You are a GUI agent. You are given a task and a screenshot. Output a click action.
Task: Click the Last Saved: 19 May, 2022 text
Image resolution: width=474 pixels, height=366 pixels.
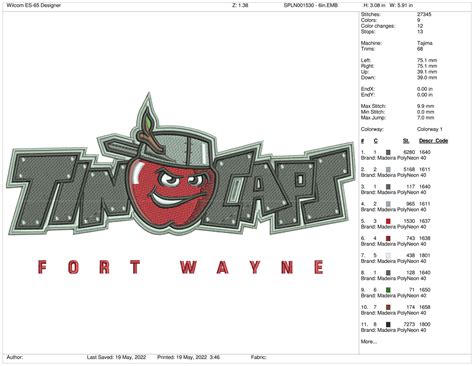(x=116, y=357)
